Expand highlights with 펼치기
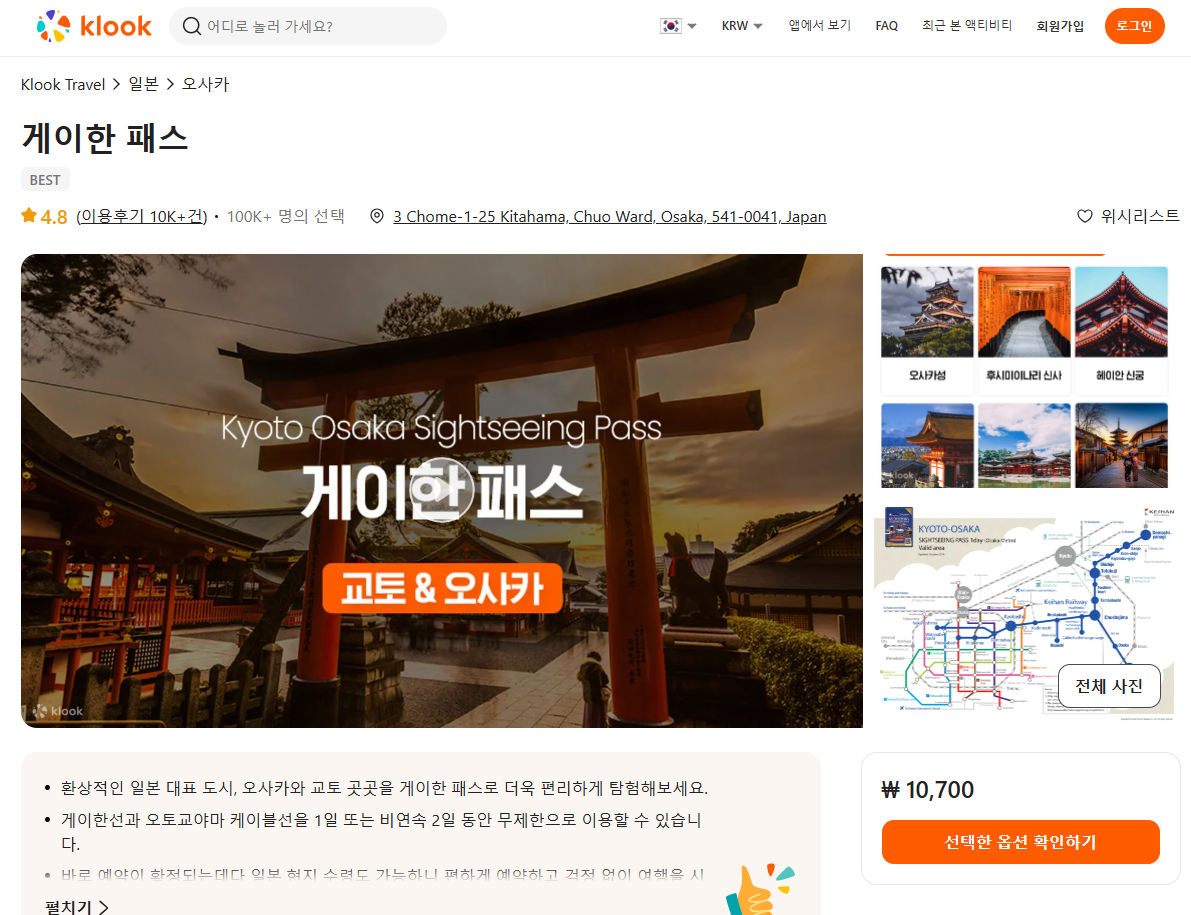This screenshot has height=915, width=1191. [x=77, y=907]
